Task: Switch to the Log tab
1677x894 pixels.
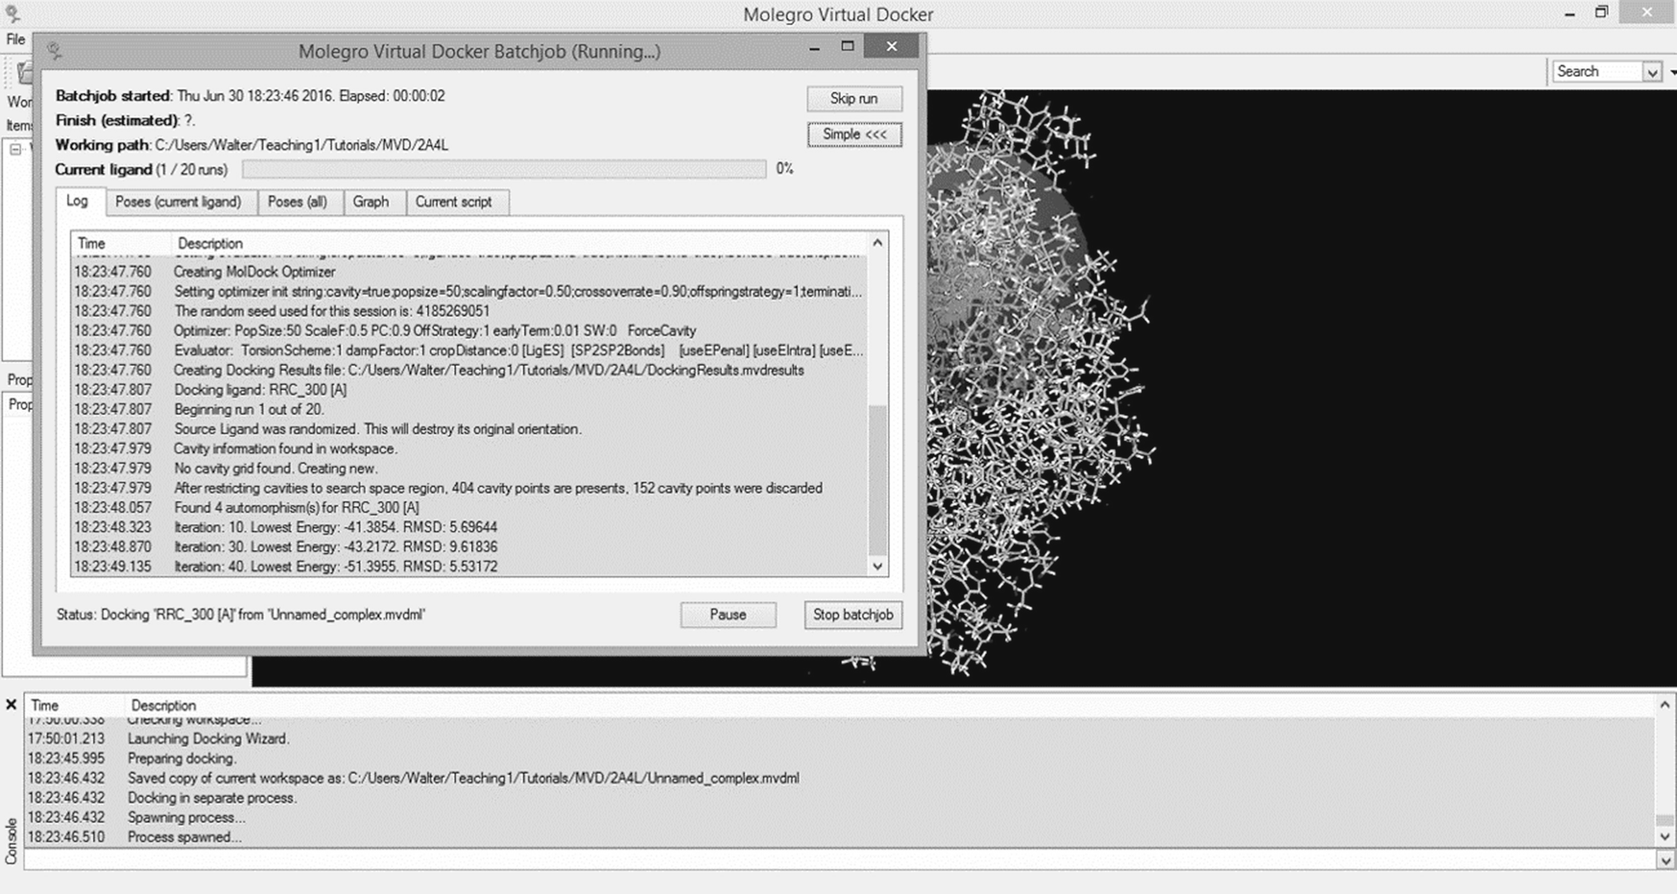Action: click(77, 201)
